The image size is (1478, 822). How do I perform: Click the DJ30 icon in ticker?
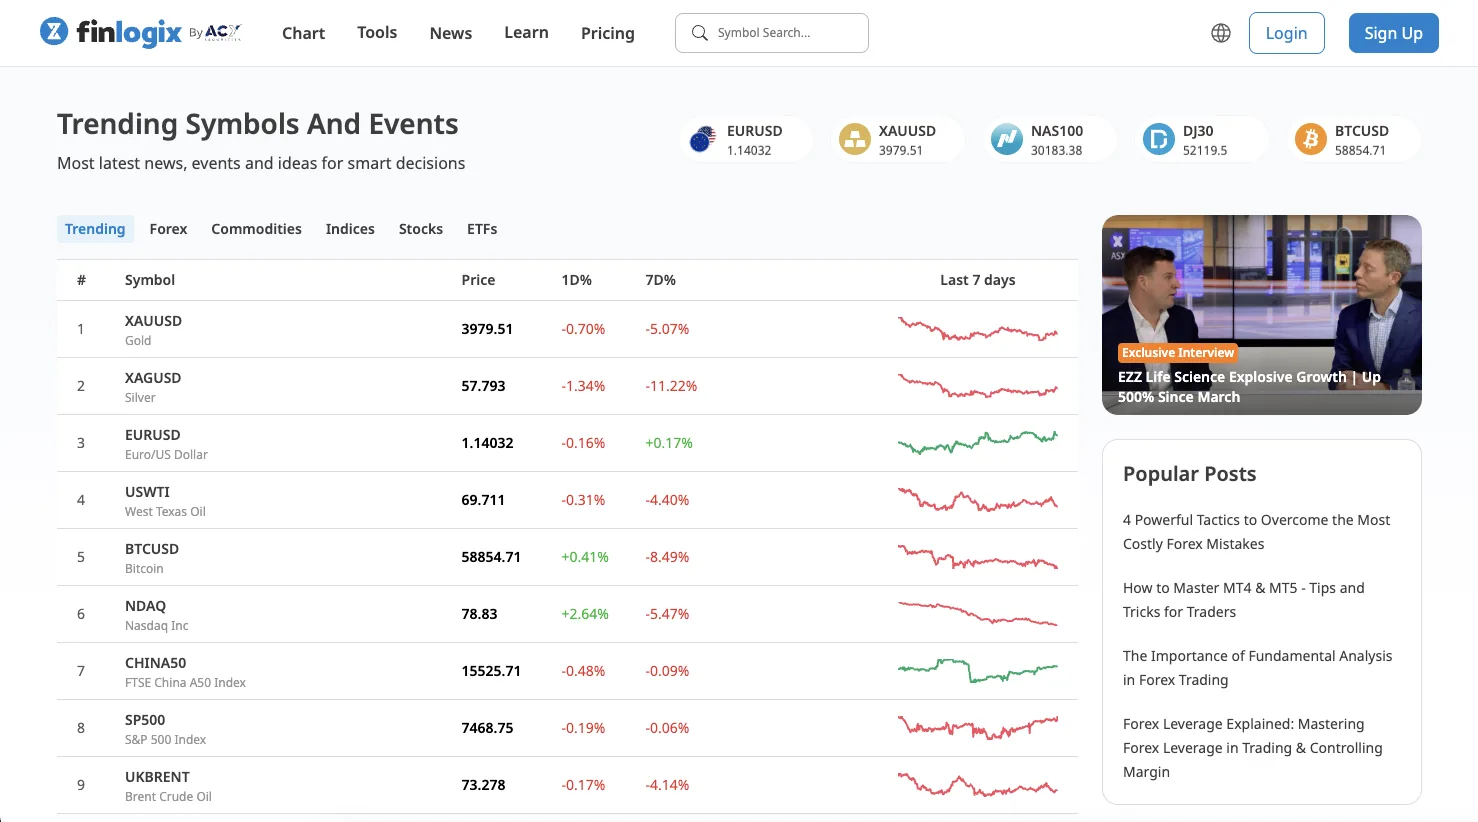point(1158,139)
